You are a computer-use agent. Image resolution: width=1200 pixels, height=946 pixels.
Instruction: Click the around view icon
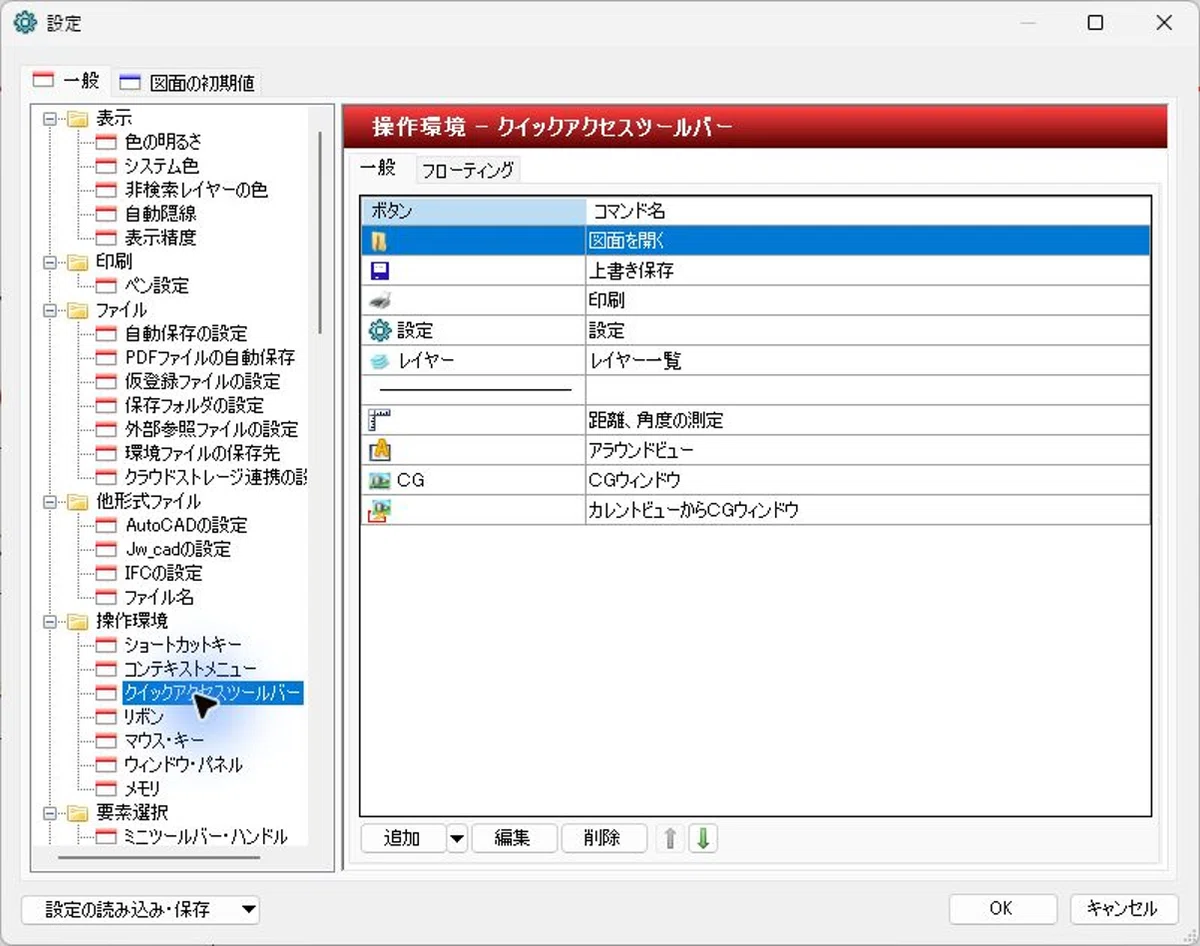click(x=380, y=450)
